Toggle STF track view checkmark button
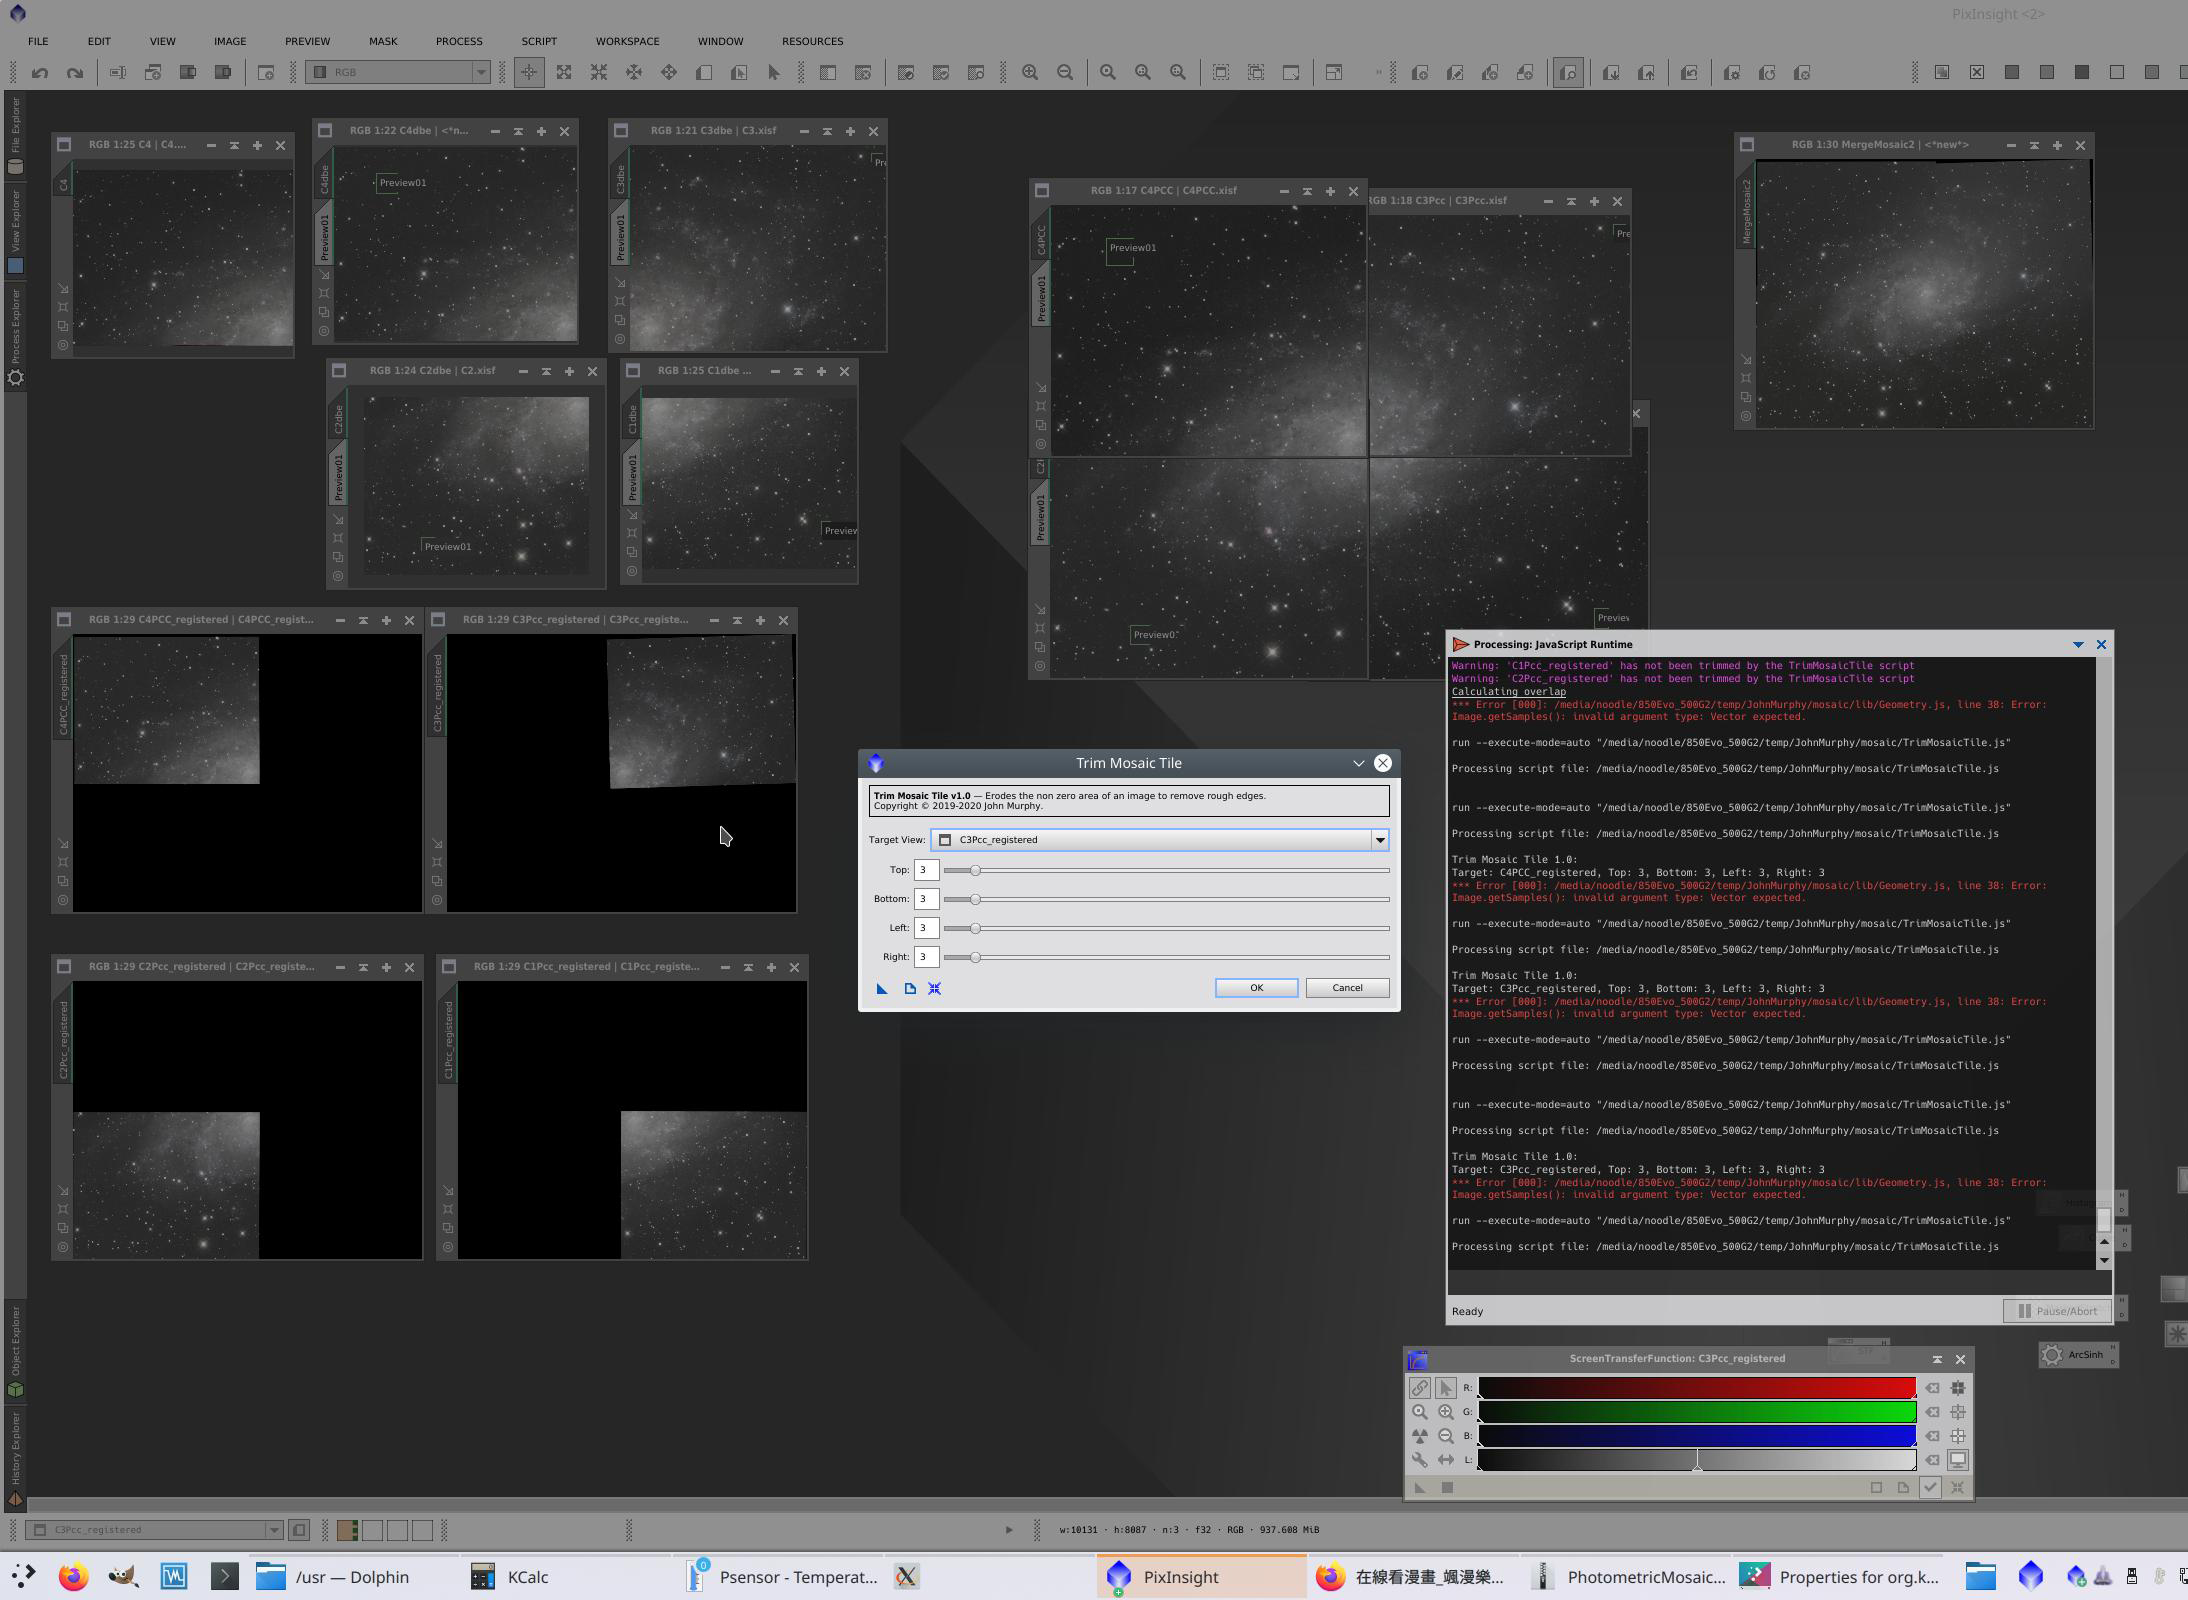This screenshot has width=2188, height=1600. tap(1930, 1487)
